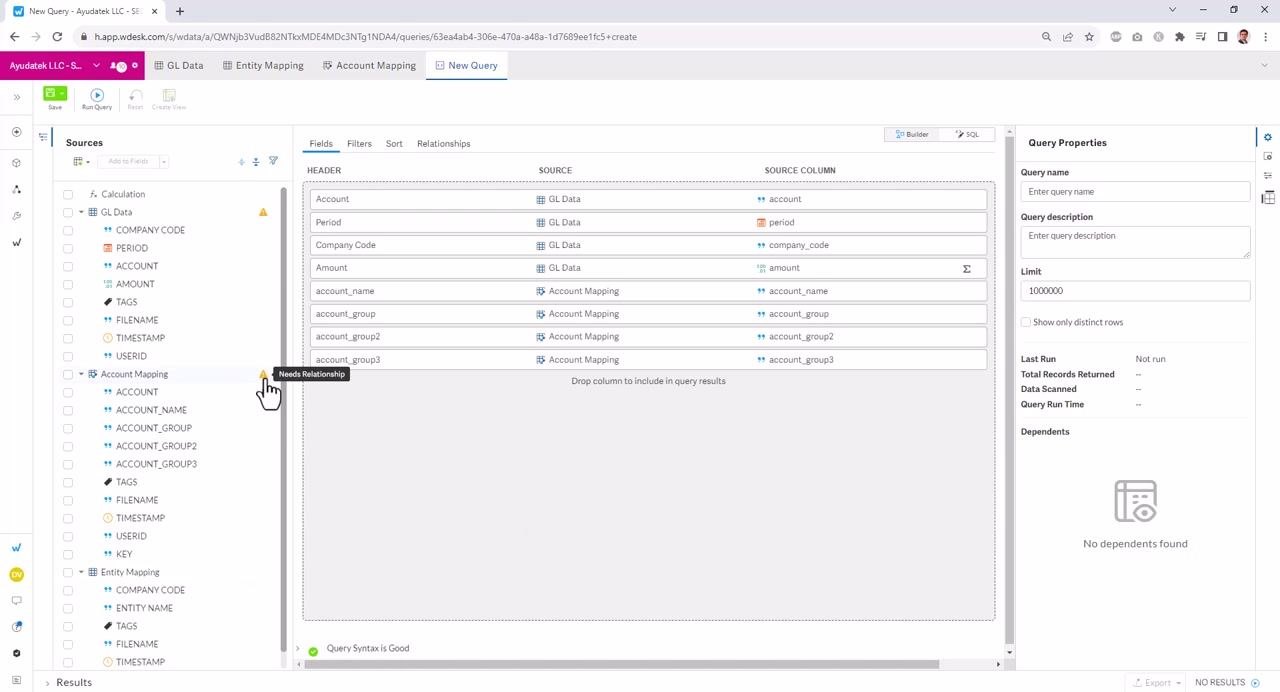Click the horizontal scrollbar under fields

[x=620, y=664]
